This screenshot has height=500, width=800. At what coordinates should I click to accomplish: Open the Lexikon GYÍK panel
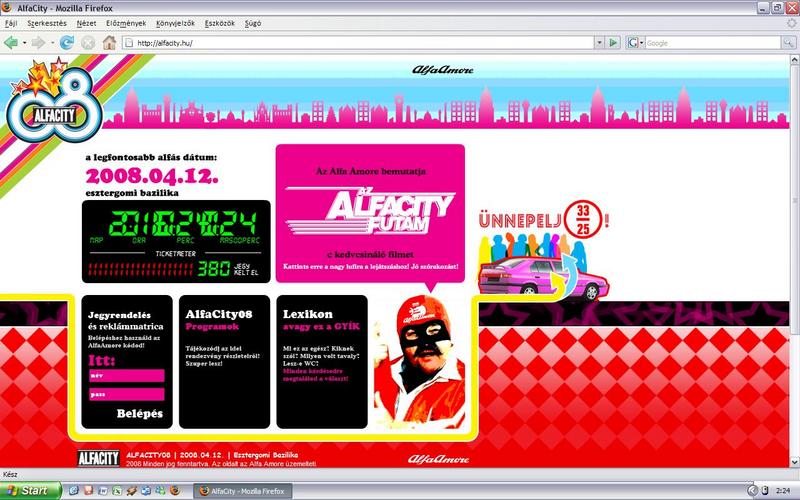pos(322,362)
